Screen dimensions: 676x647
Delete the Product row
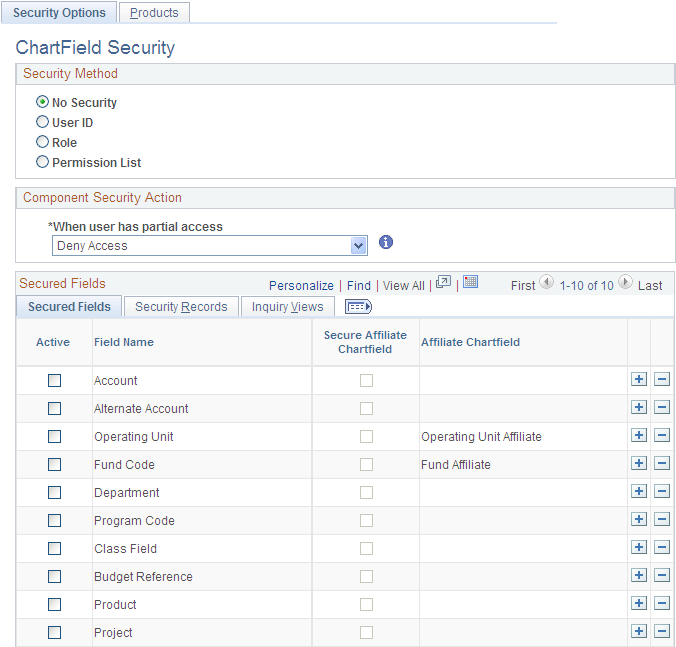661,603
